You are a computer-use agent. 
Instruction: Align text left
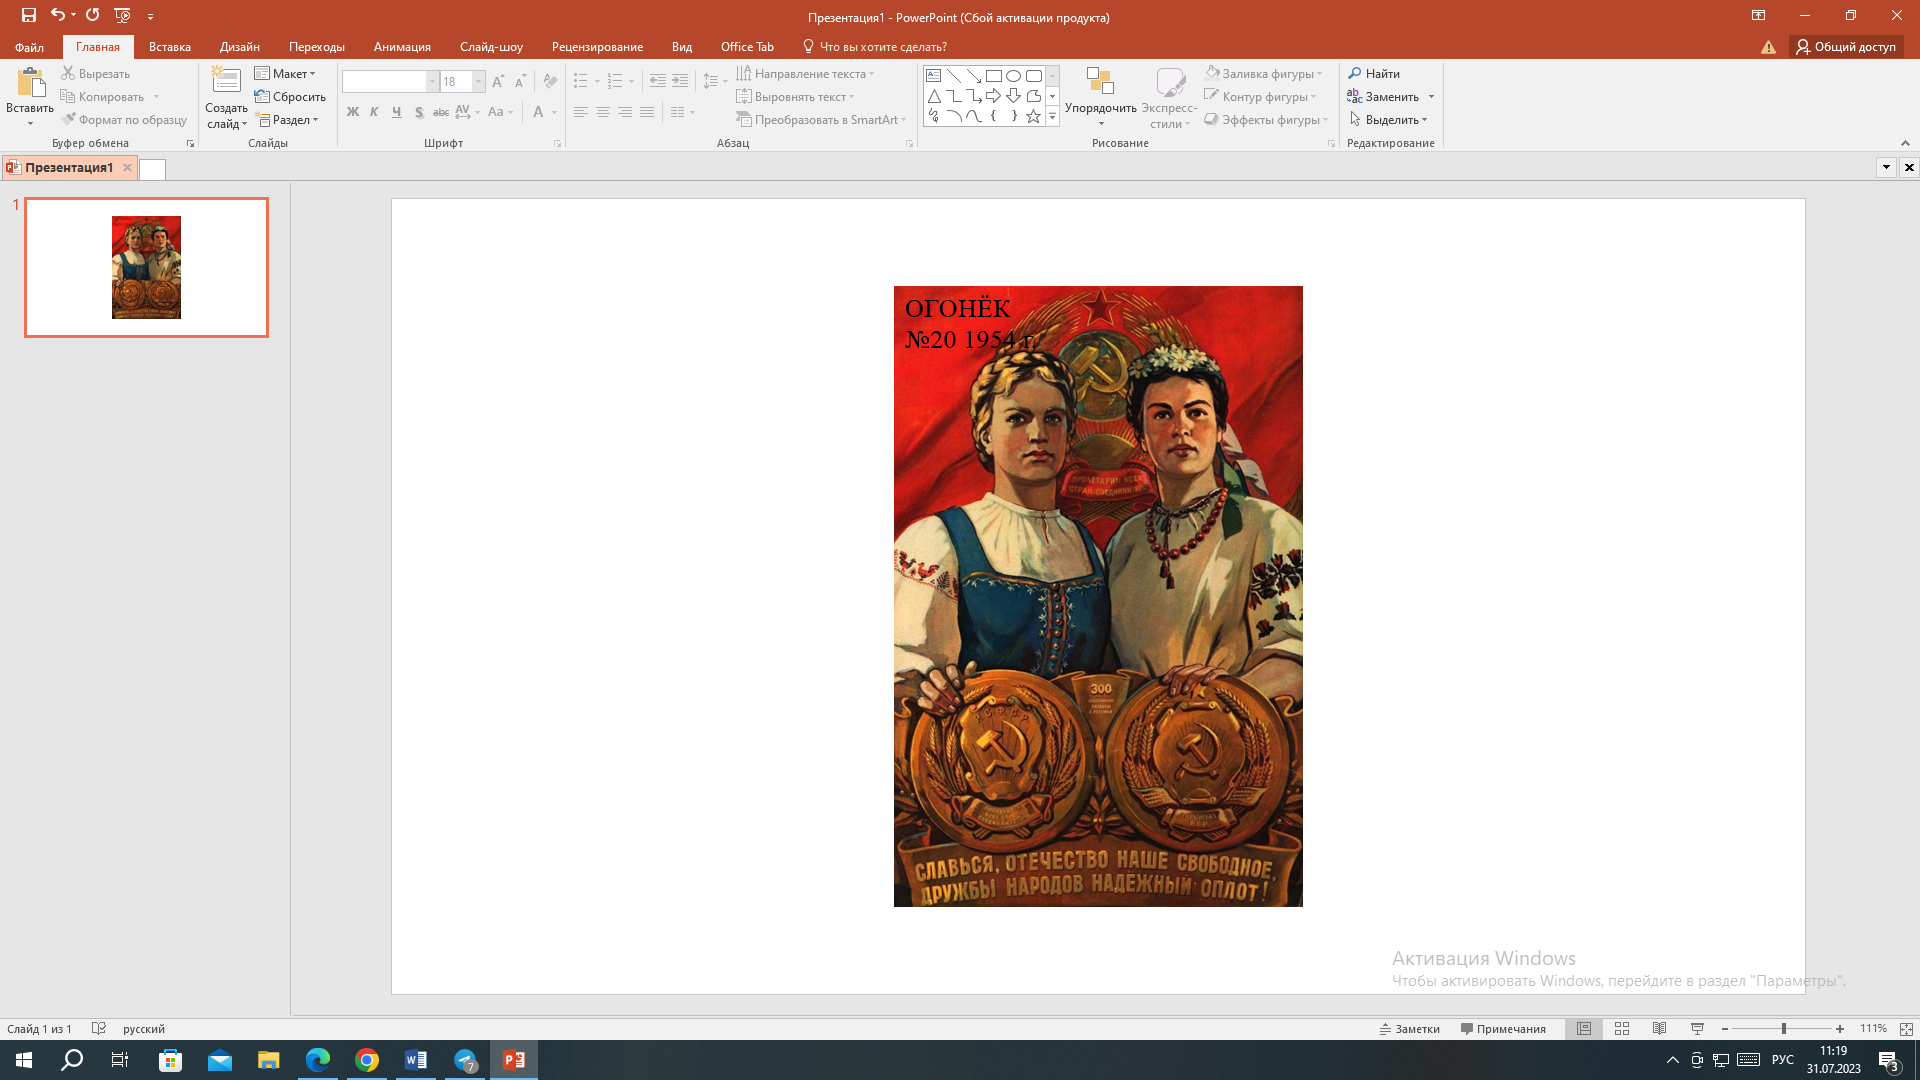coord(581,112)
